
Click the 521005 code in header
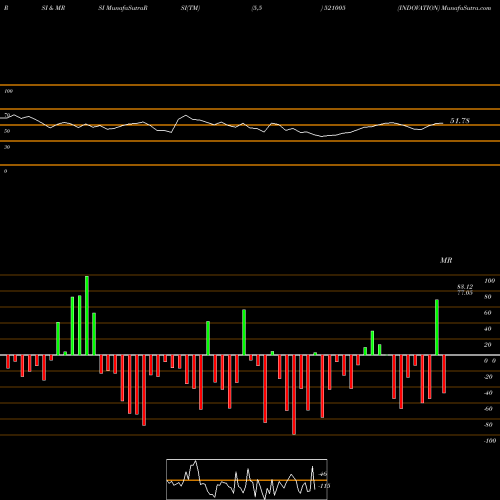[x=334, y=8]
